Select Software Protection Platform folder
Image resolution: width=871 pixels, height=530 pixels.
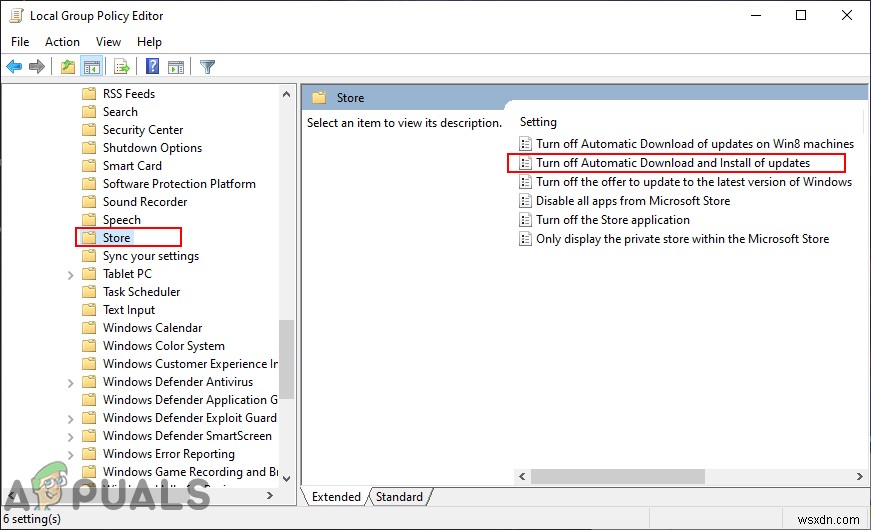(179, 184)
